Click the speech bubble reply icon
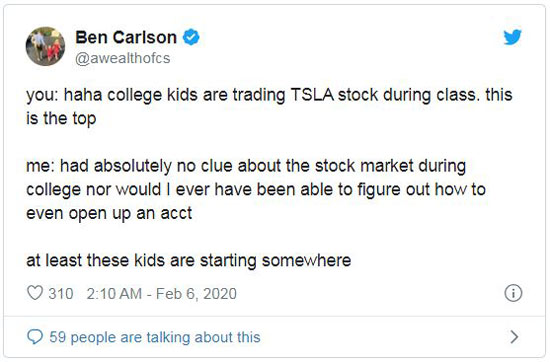 pyautogui.click(x=35, y=337)
